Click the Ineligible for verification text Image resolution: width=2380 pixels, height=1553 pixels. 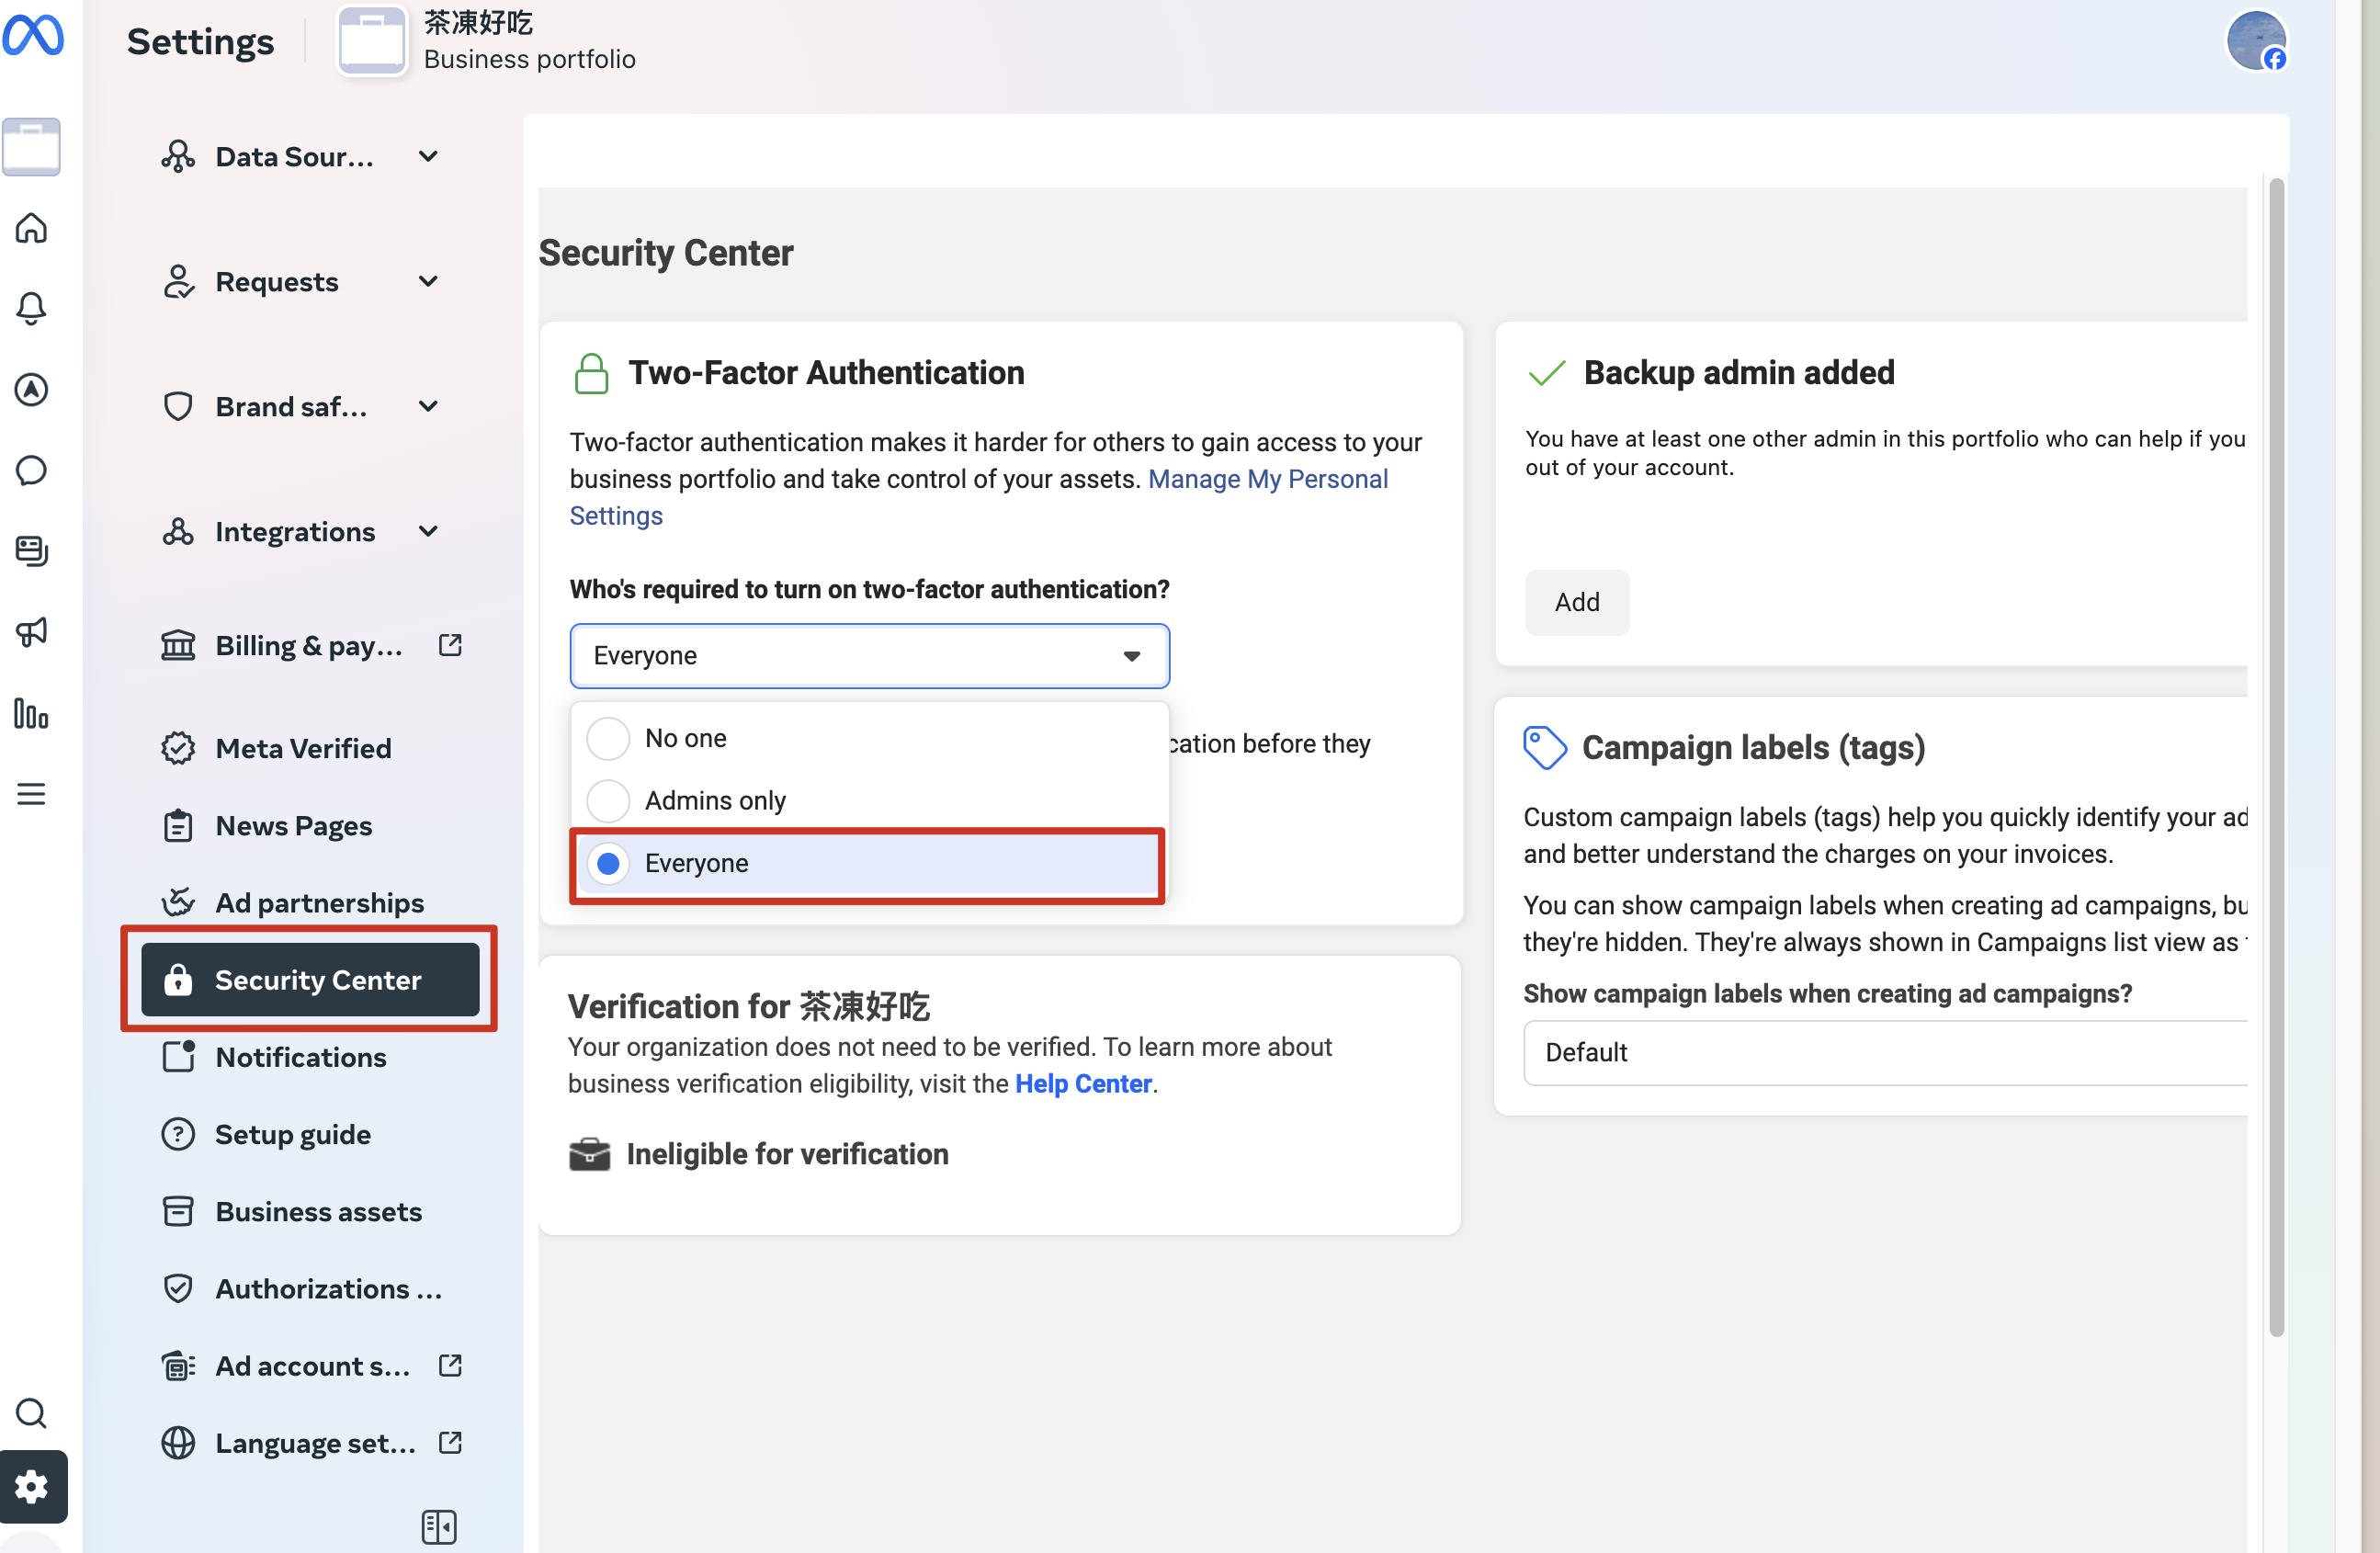coord(788,1154)
